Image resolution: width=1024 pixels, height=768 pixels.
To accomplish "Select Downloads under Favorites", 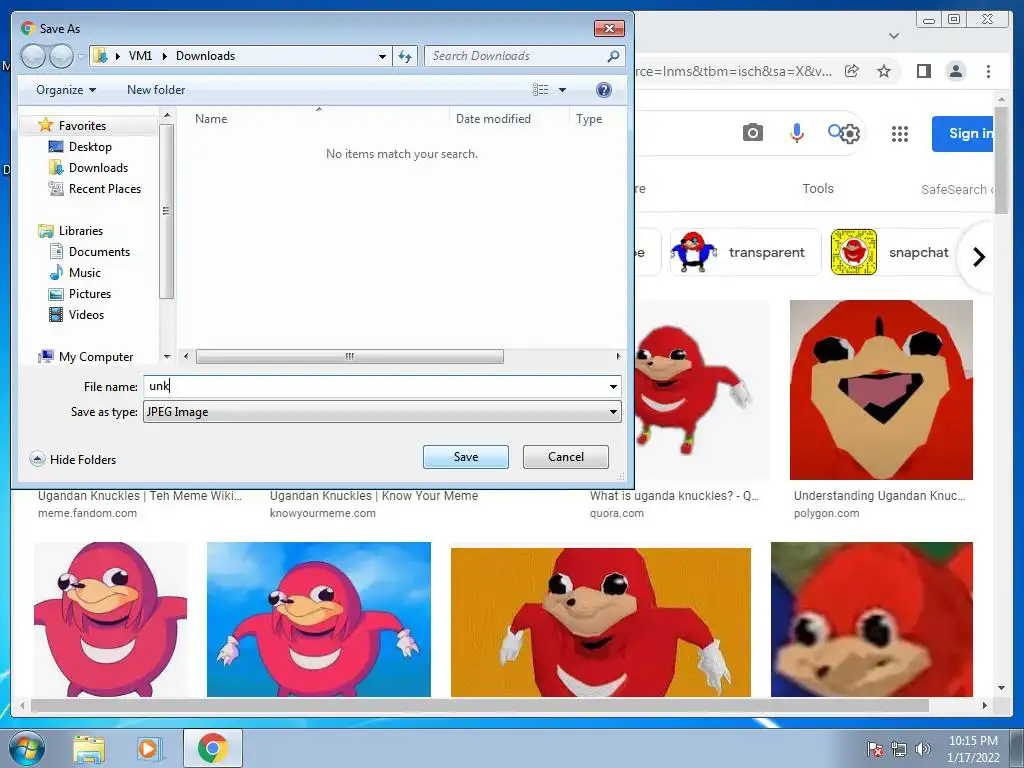I will tap(98, 168).
